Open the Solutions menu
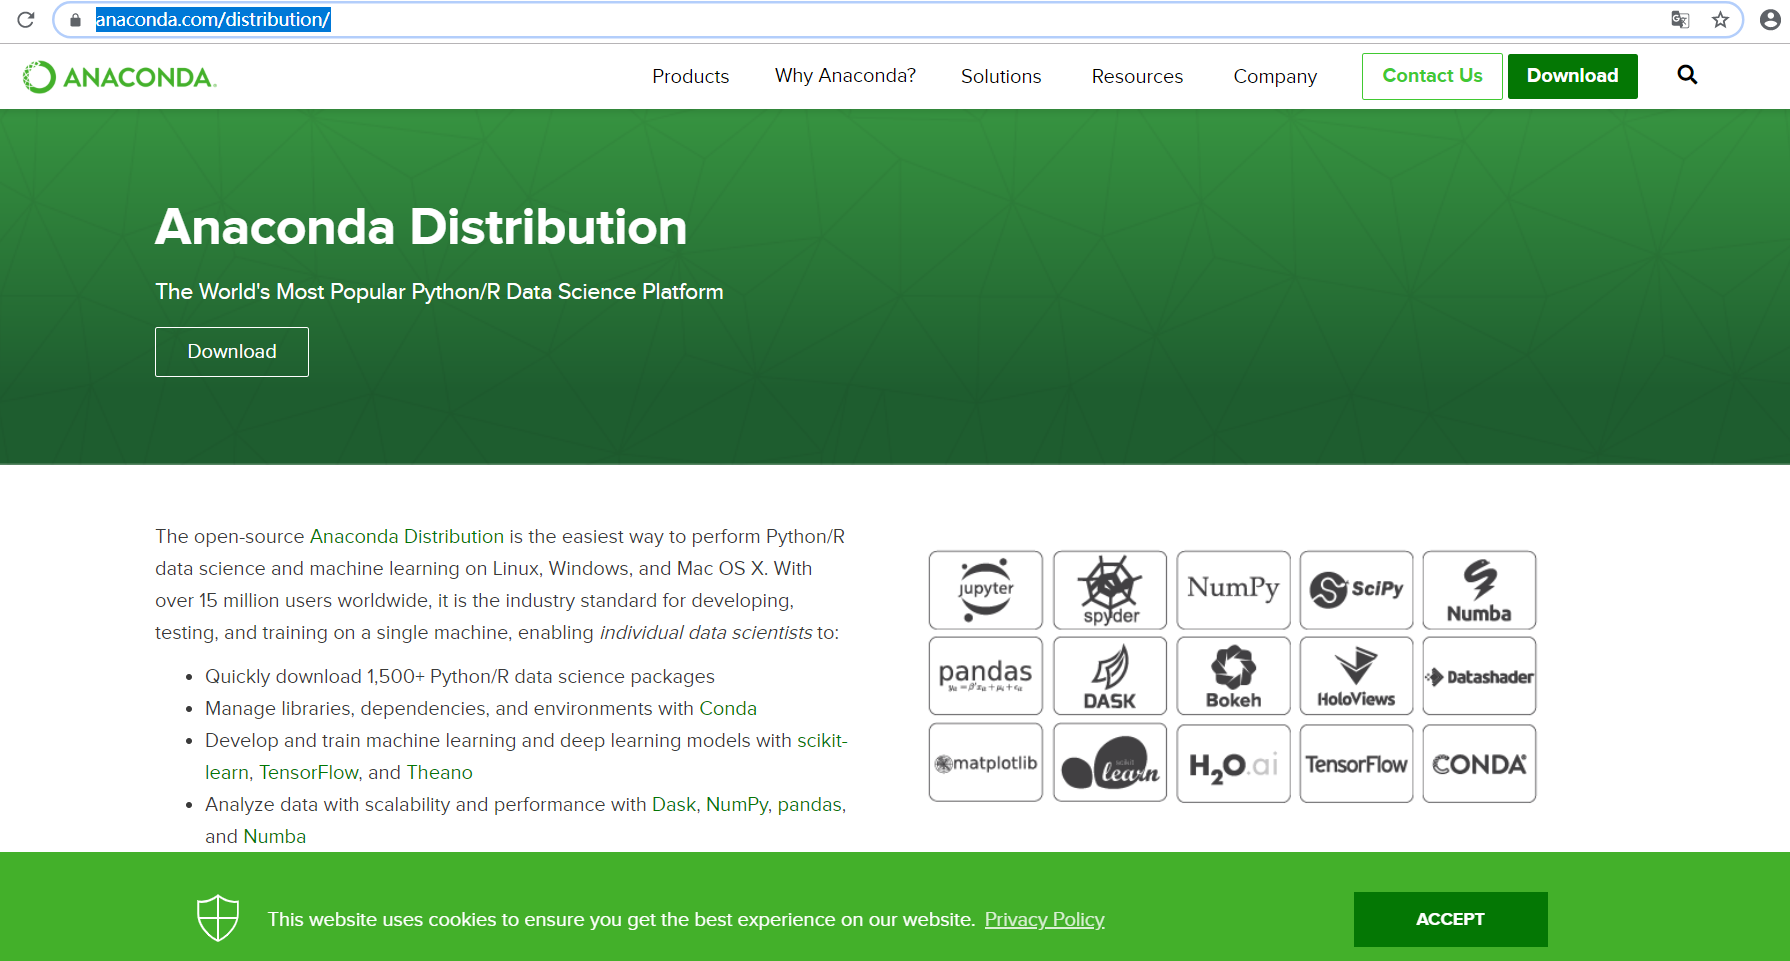The width and height of the screenshot is (1790, 961). tap(1001, 76)
